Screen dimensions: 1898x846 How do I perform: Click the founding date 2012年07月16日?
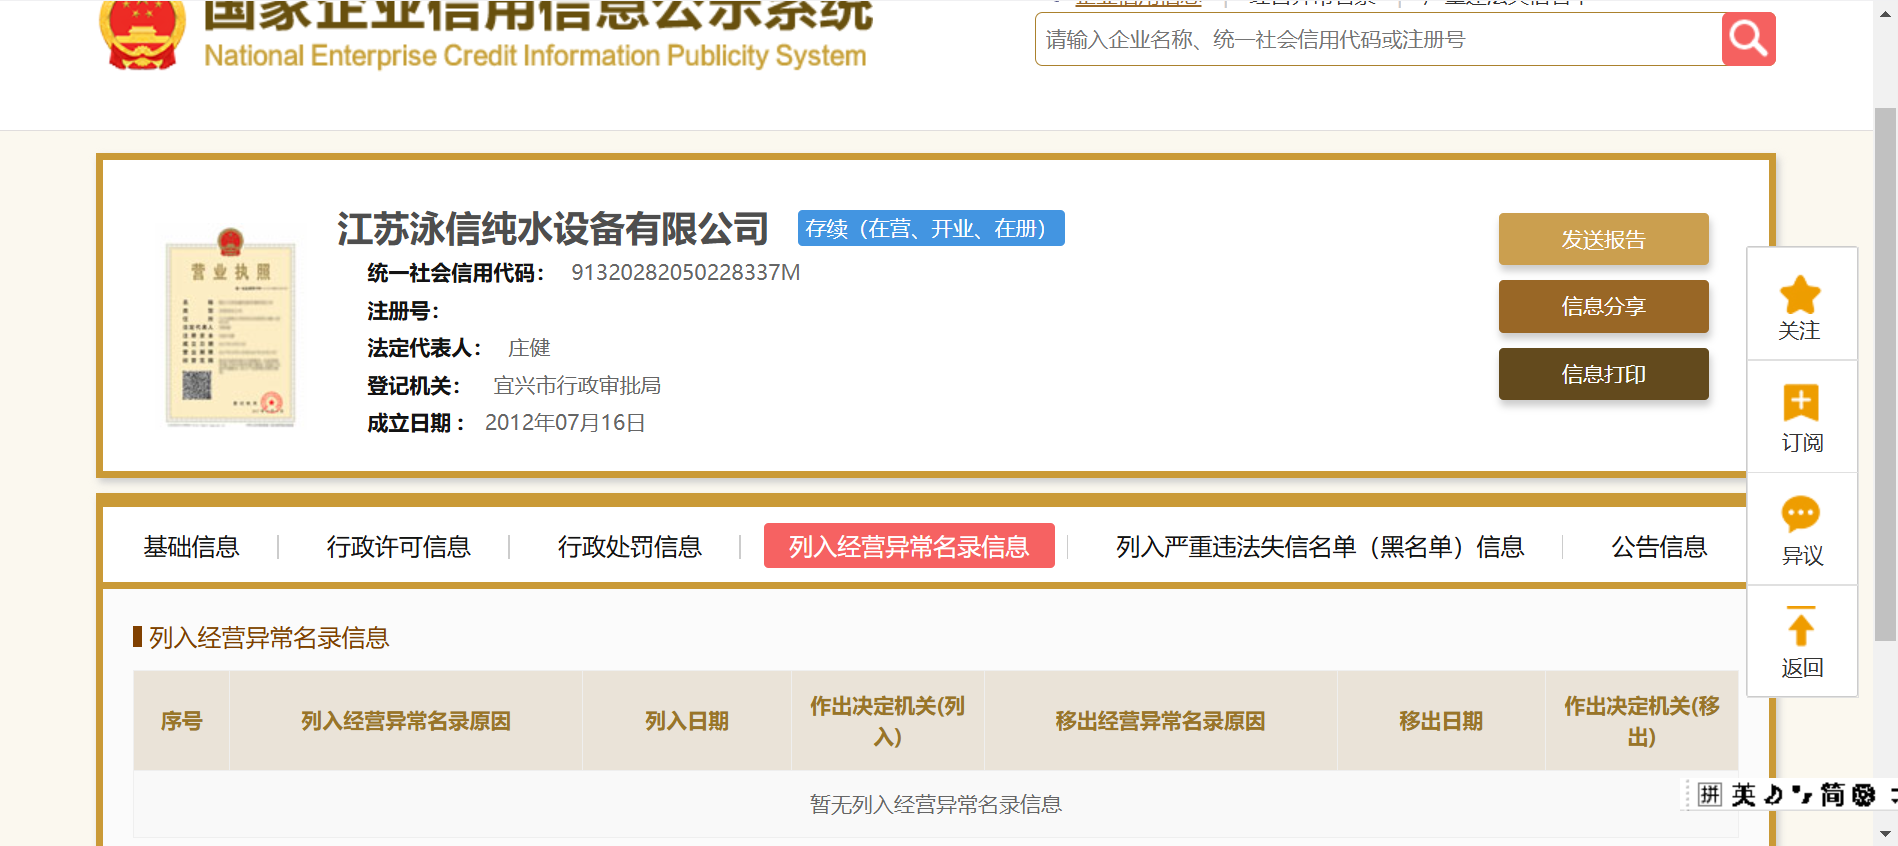click(x=565, y=423)
